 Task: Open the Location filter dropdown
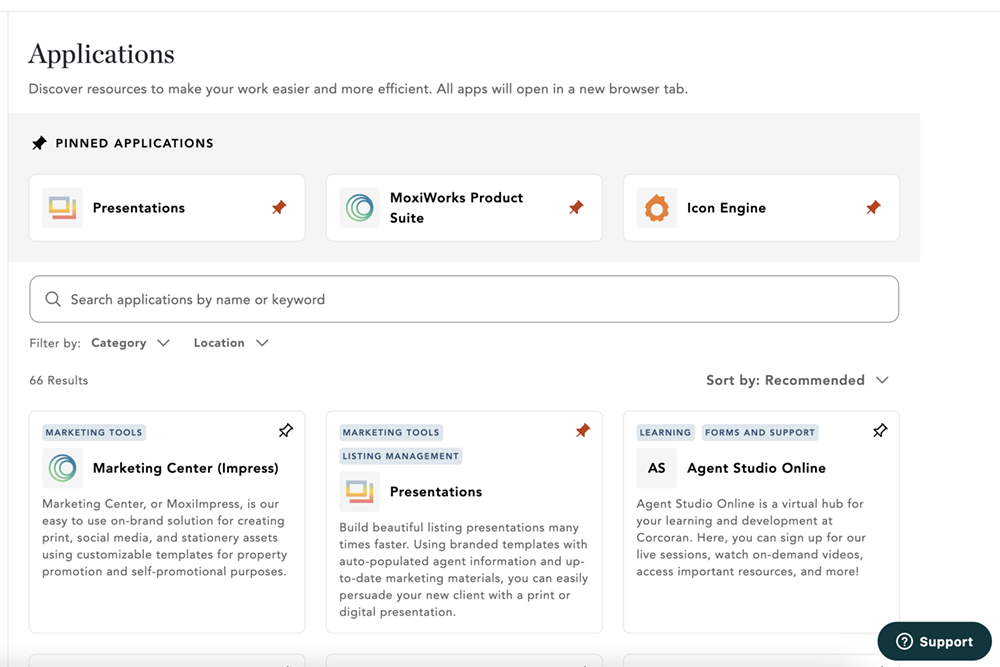coord(231,343)
